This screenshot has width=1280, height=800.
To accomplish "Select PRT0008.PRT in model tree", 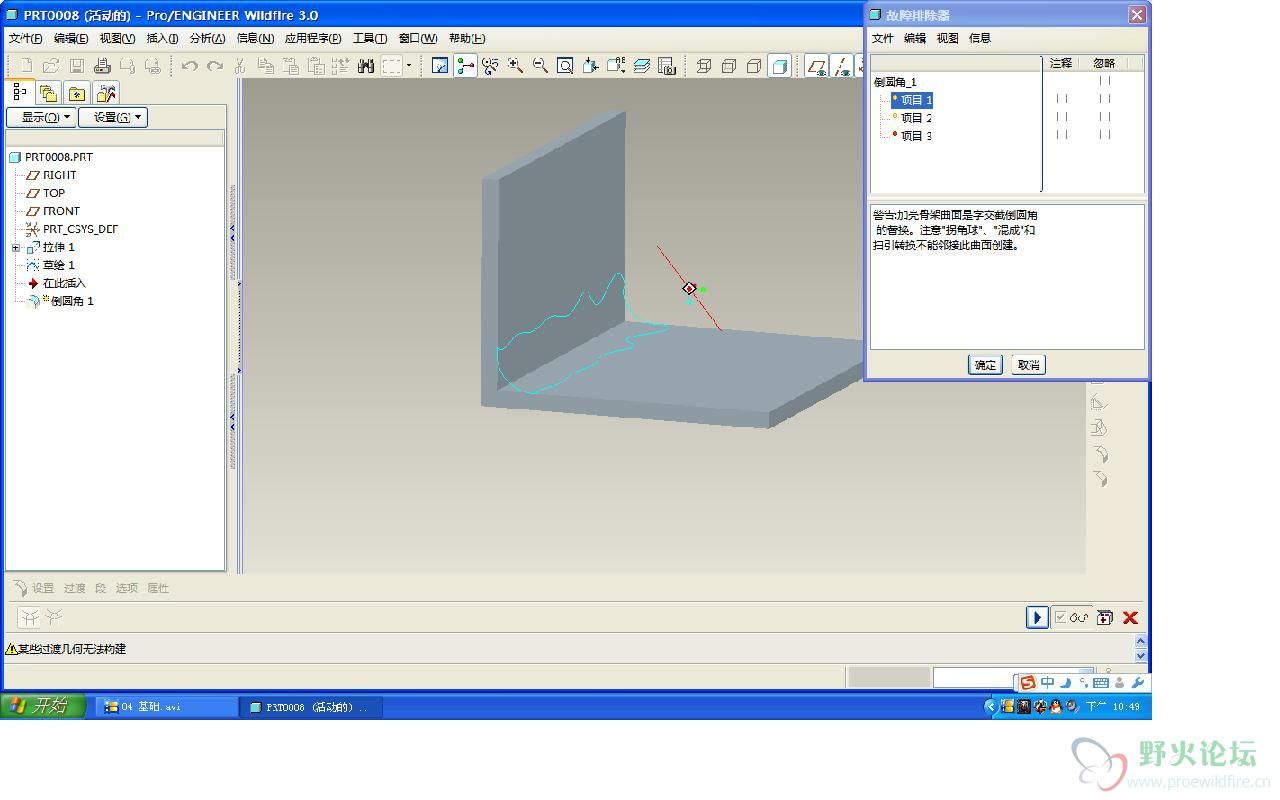I will (x=58, y=157).
